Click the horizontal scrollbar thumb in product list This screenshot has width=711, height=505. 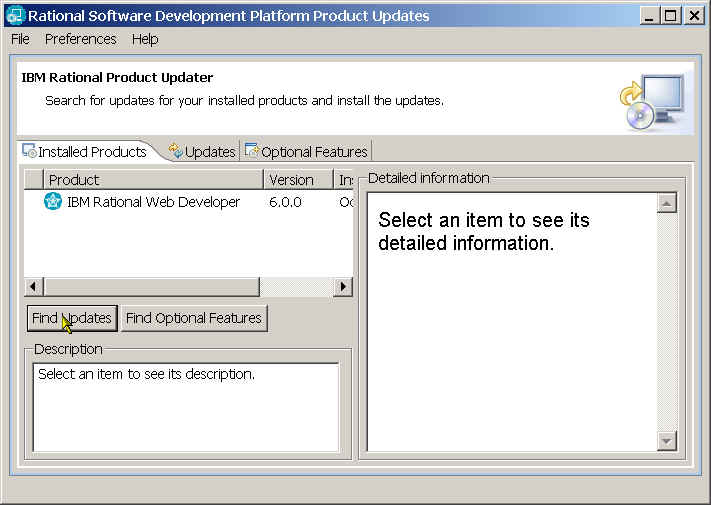coord(151,286)
